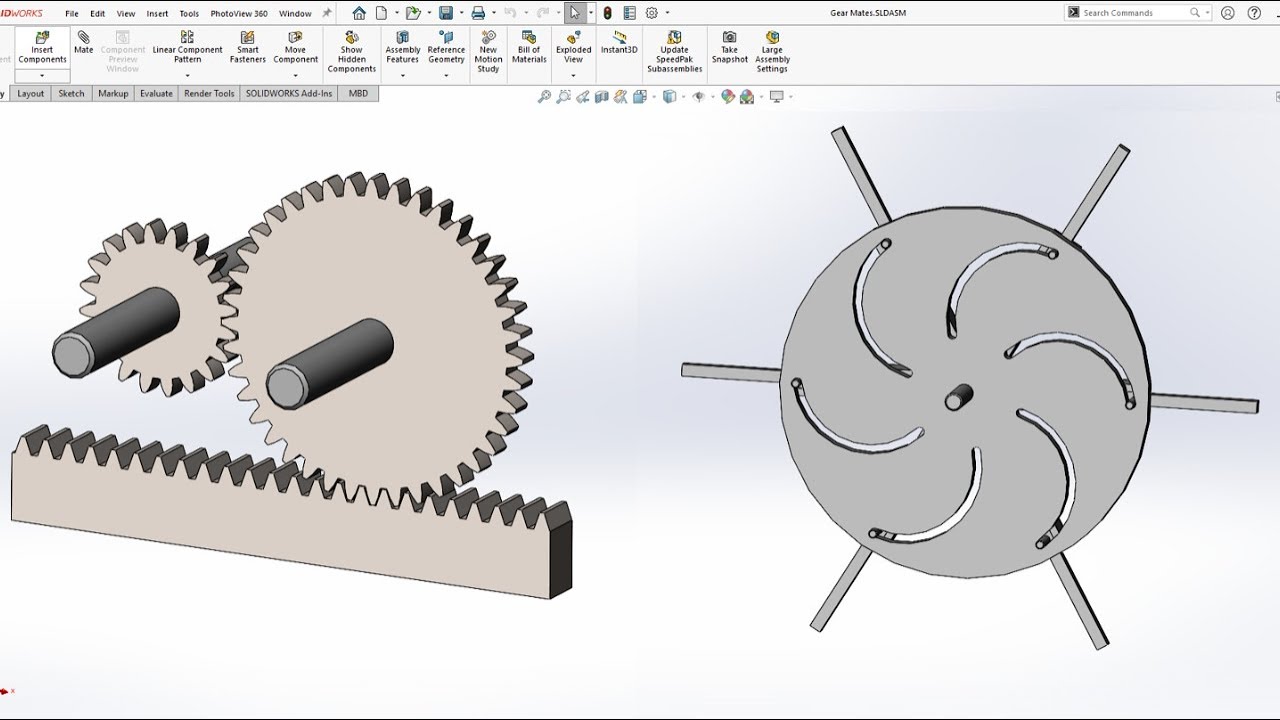This screenshot has height=720, width=1280.
Task: Take Snapshot of the assembly
Action: 730,47
